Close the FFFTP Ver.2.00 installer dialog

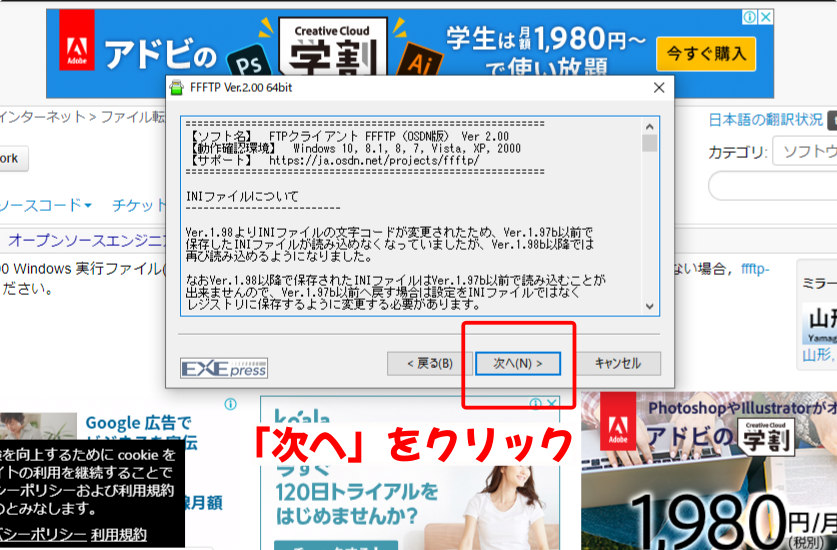[659, 88]
